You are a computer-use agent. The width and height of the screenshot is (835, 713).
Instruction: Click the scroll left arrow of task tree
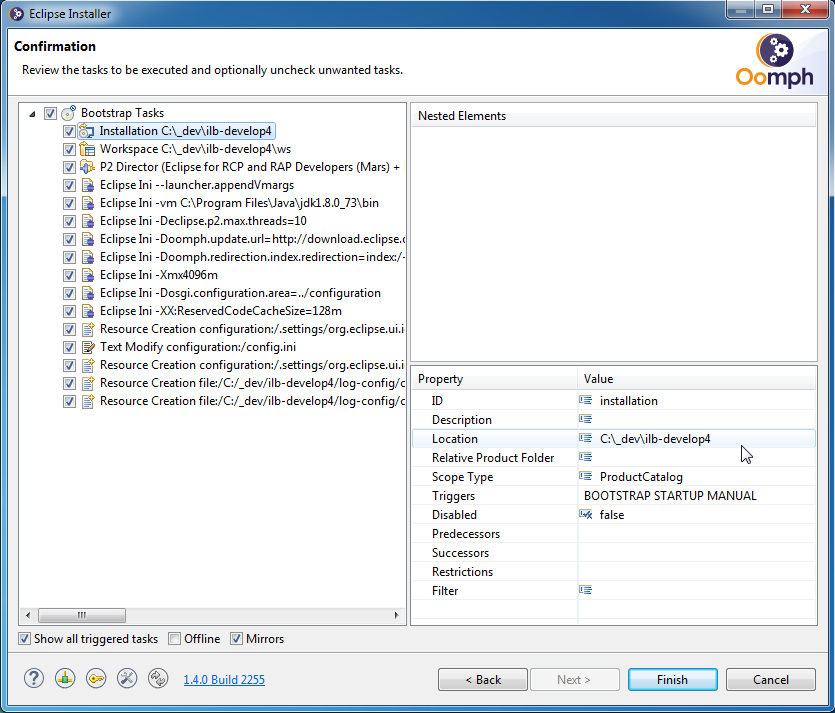28,615
